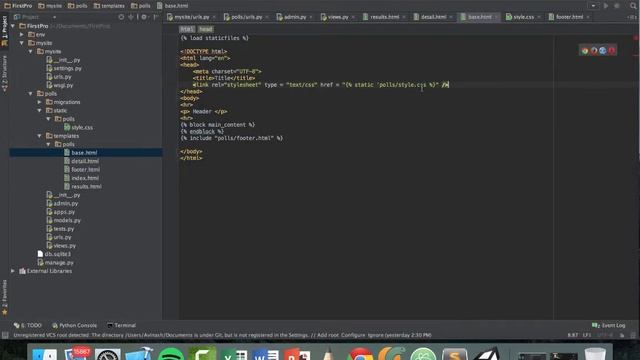This screenshot has width=640, height=360.
Task: Open base.html preview in Firefox browser icon
Action: (594, 51)
